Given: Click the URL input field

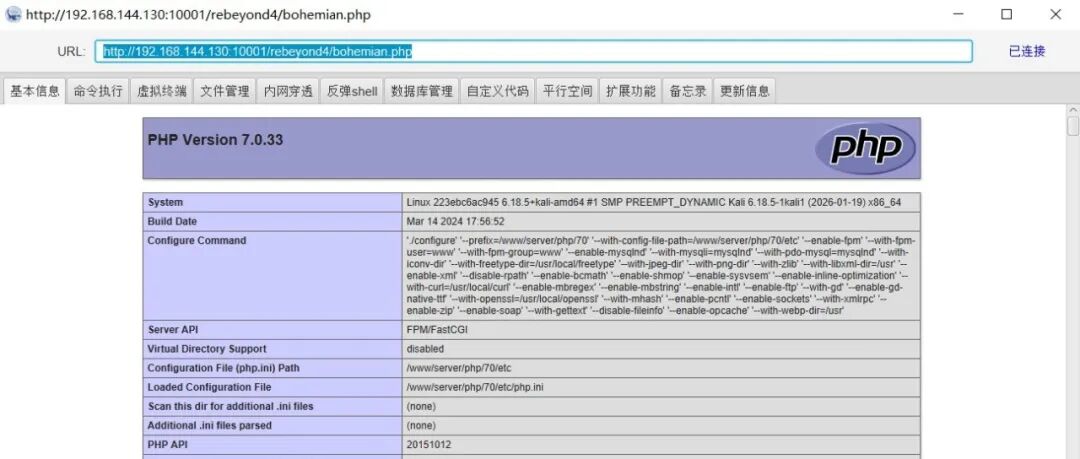Looking at the screenshot, I should coord(534,52).
